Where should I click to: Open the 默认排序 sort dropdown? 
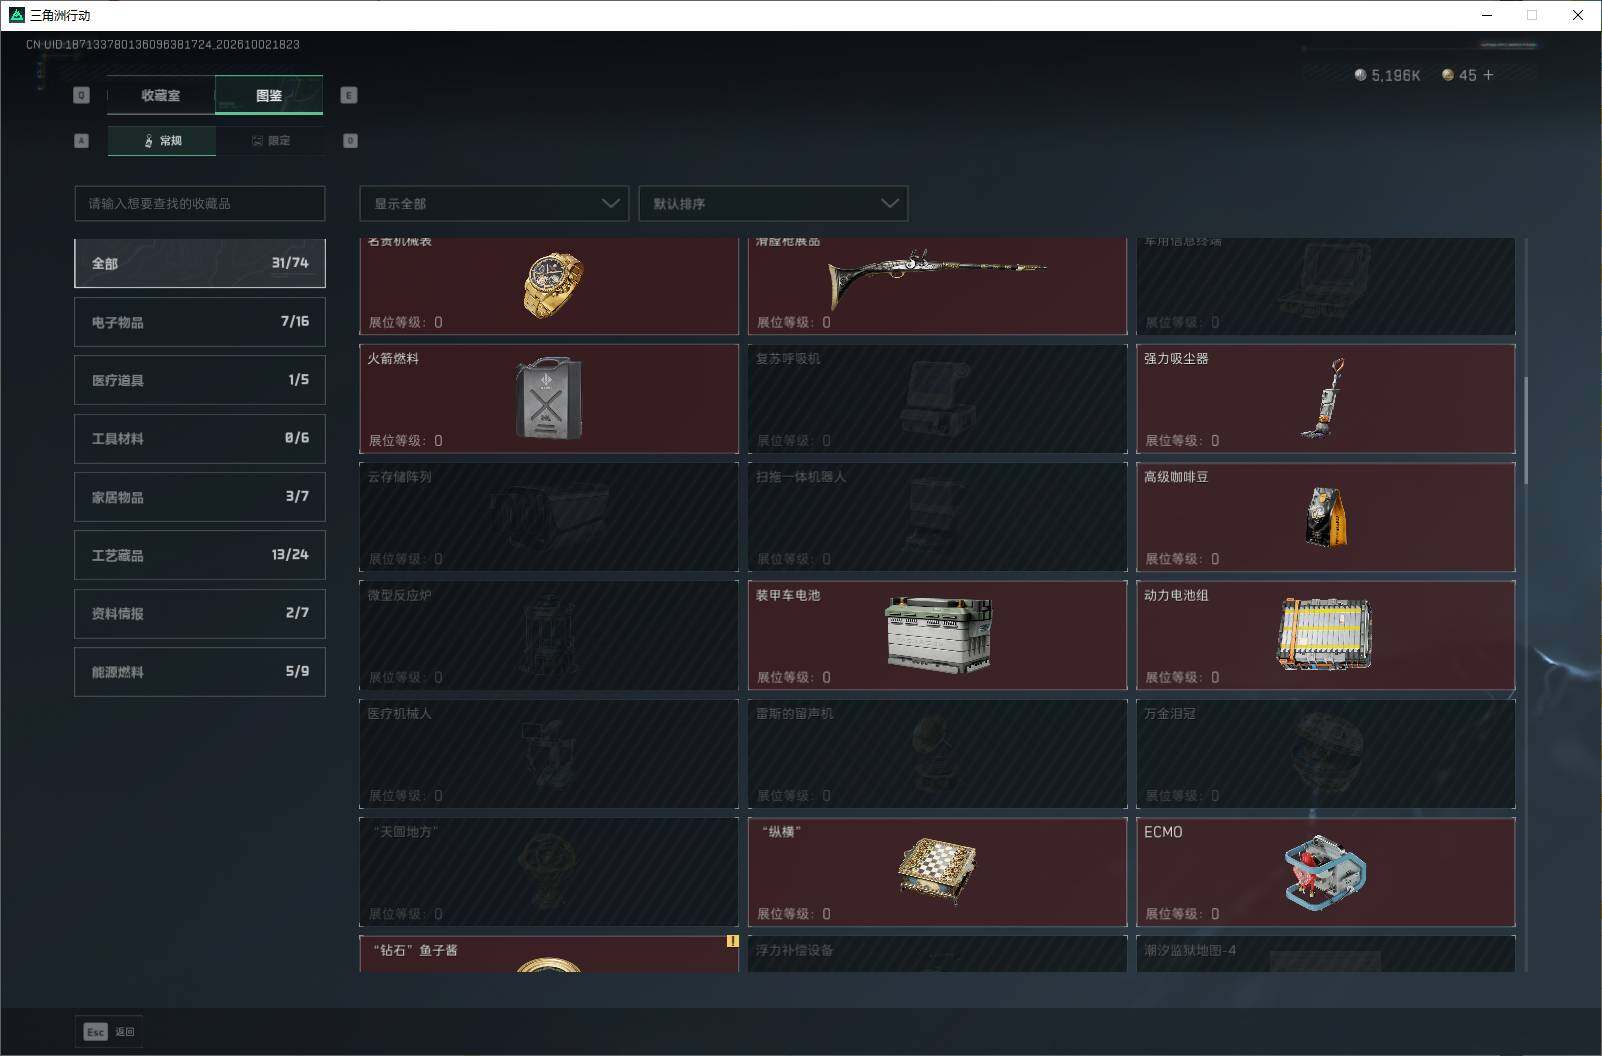coord(773,203)
